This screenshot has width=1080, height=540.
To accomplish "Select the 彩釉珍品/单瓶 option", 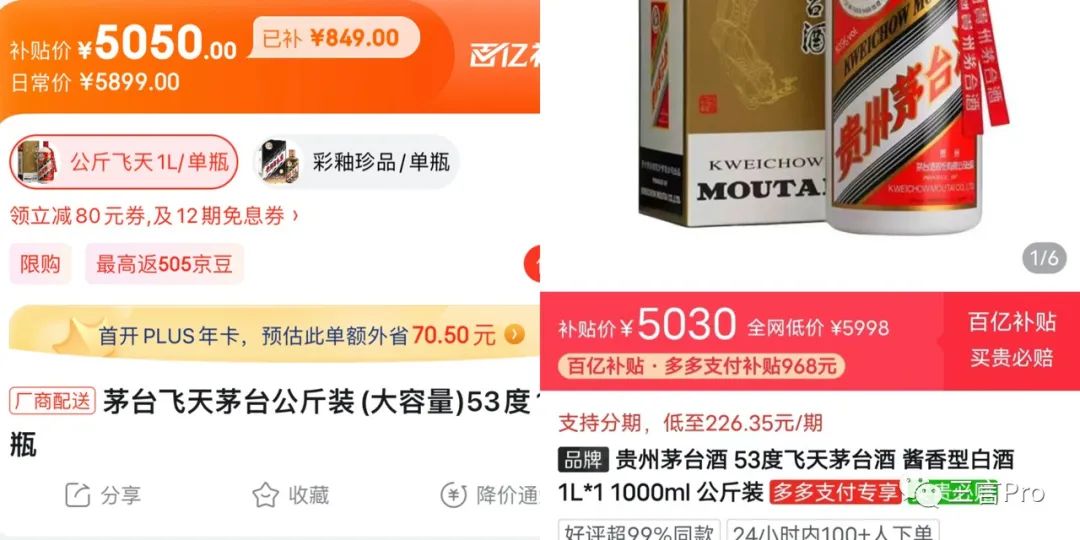I will coord(355,162).
